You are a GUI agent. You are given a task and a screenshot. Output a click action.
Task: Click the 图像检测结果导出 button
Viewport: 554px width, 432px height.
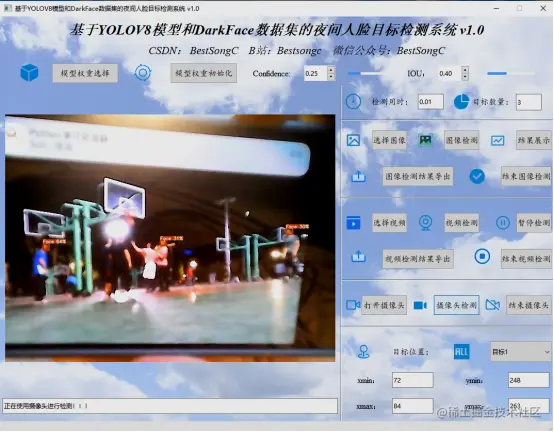[418, 176]
